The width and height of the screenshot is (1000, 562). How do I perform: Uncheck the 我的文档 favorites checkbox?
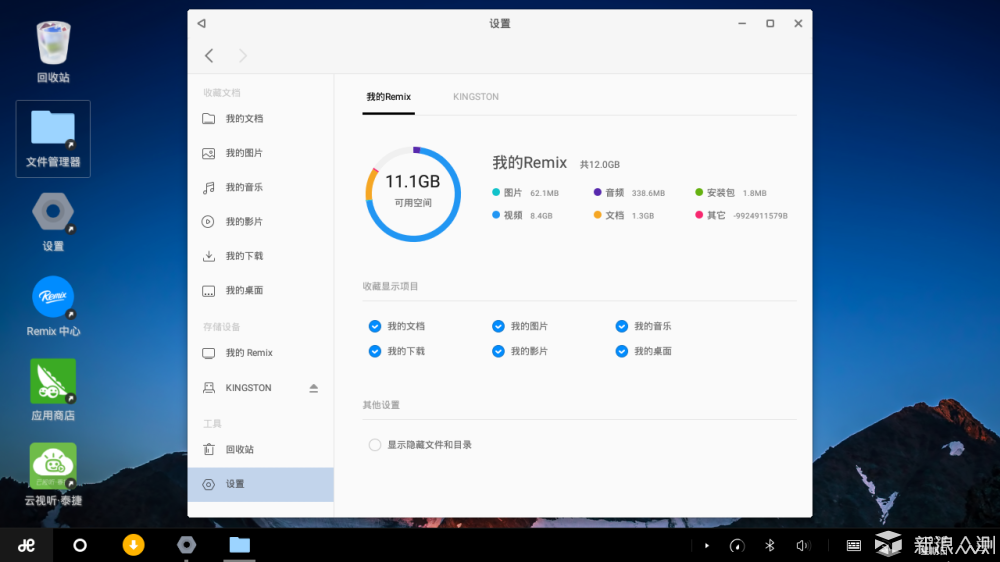click(x=375, y=326)
